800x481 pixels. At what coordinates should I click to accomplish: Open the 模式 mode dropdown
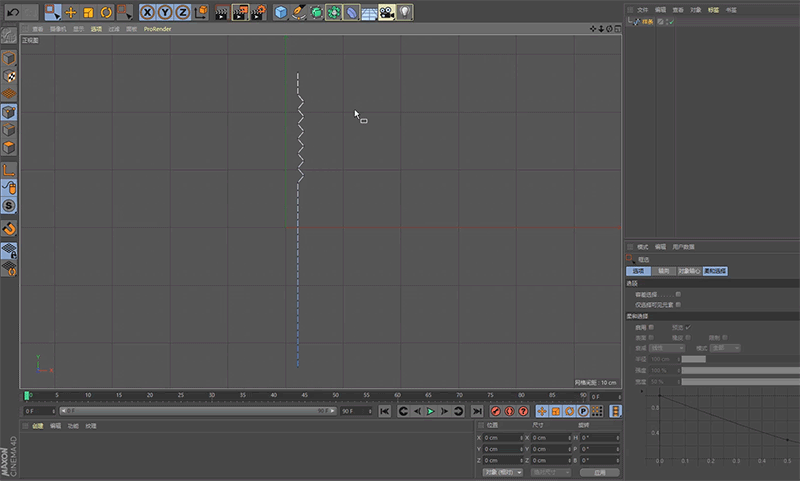click(x=724, y=348)
